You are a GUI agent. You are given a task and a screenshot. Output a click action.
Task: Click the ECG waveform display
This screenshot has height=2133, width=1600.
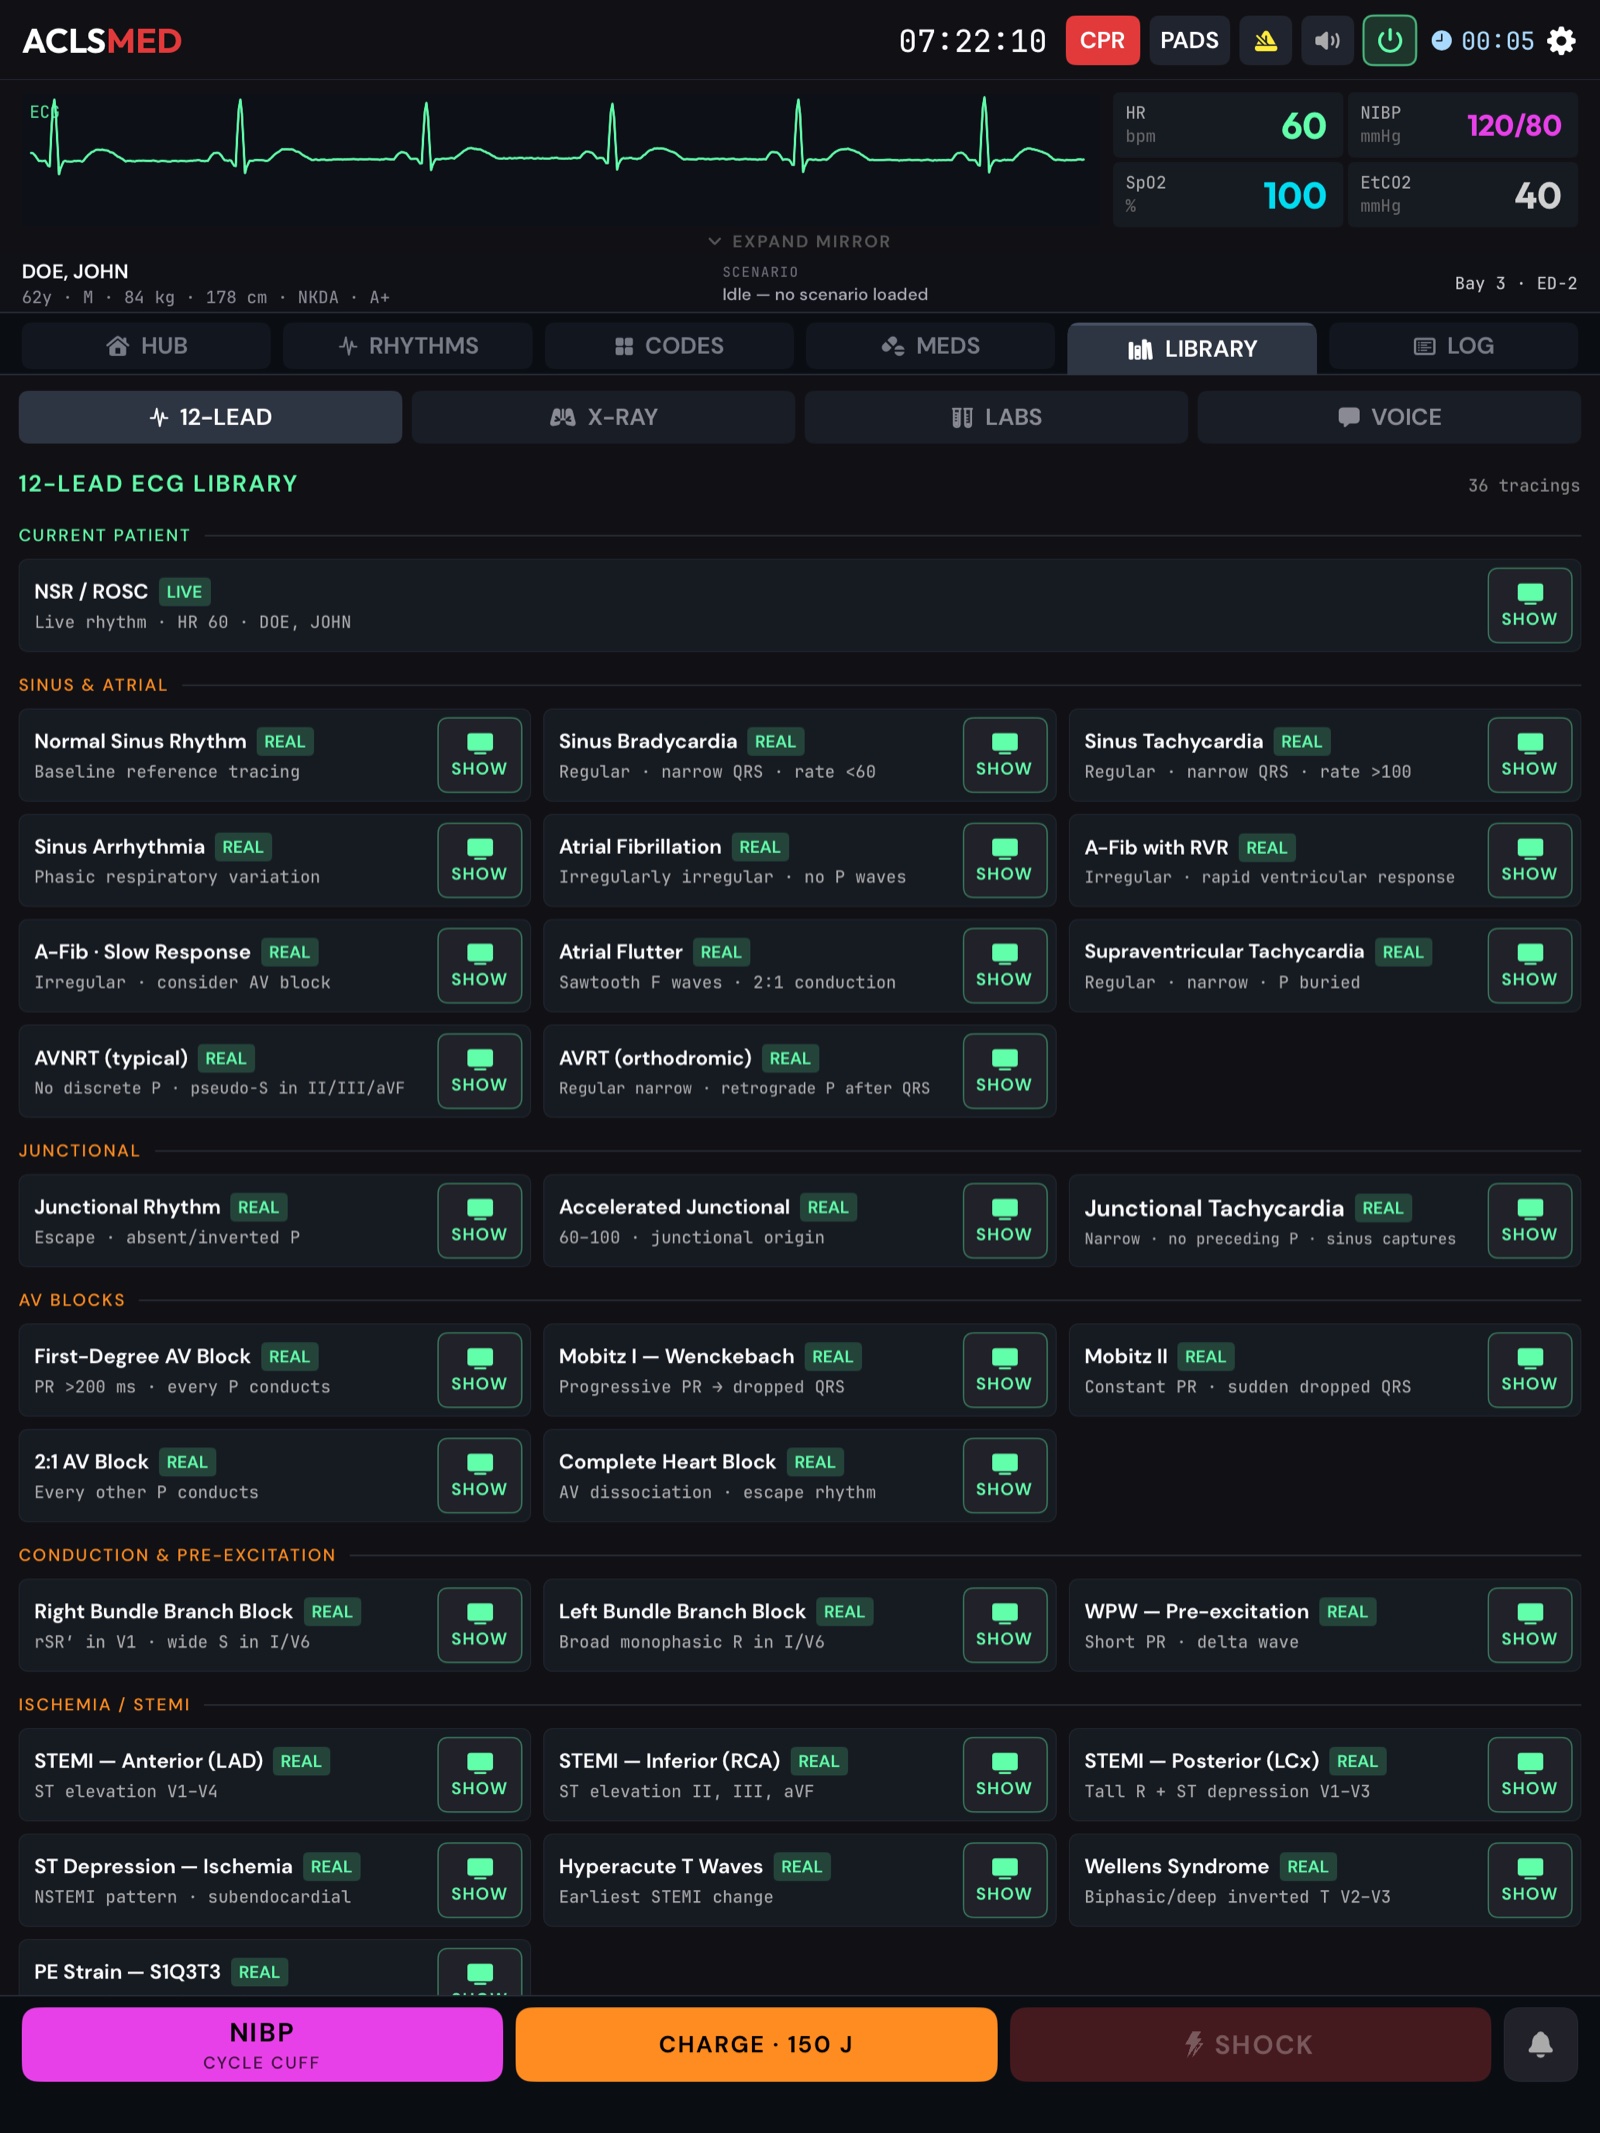pyautogui.click(x=557, y=158)
